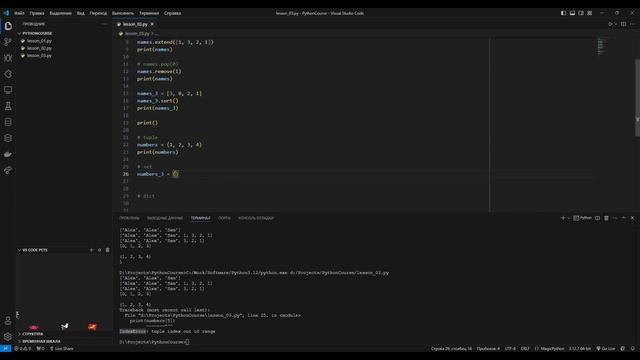Open the Accounts menu icon

point(8,321)
